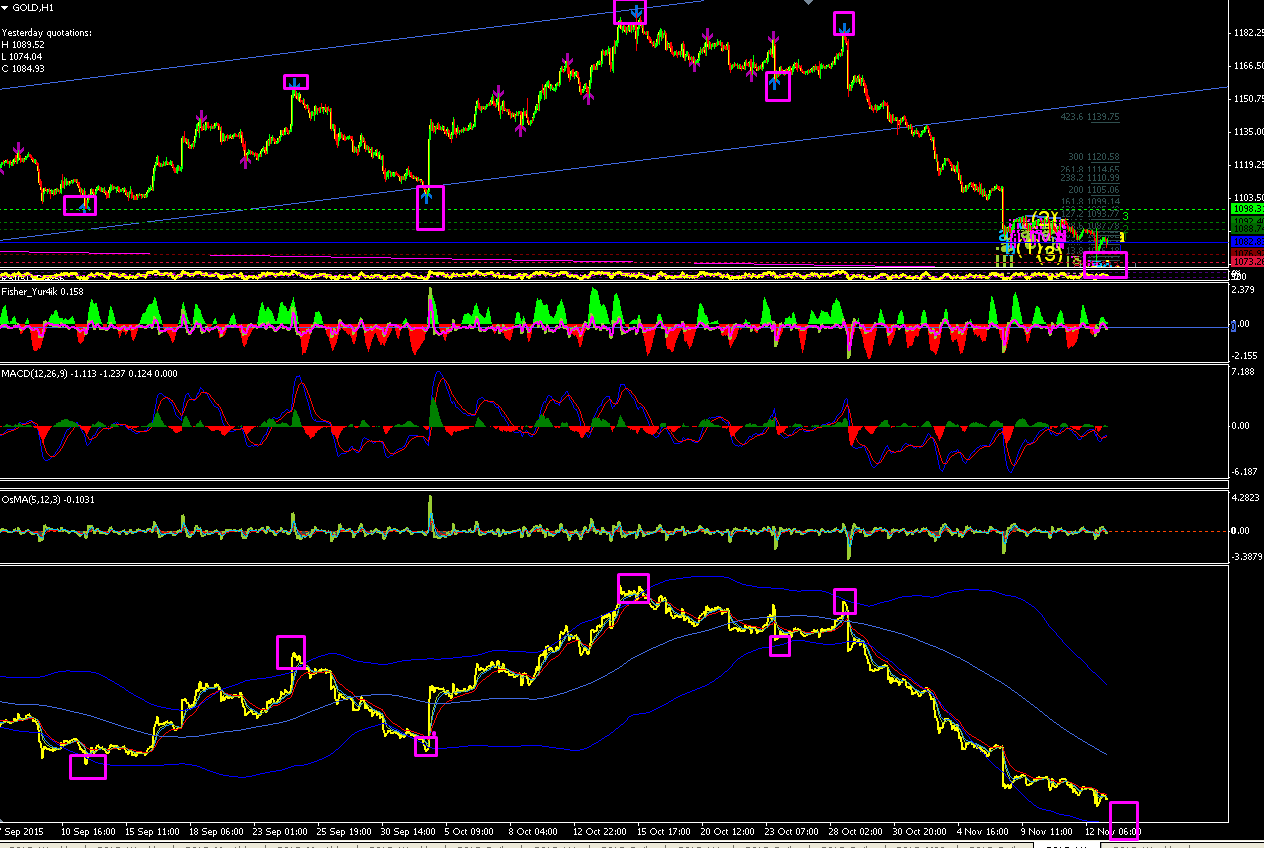The image size is (1264, 848).
Task: Click the 'L 1074.04' yesterday low value
Action: [x=23, y=57]
